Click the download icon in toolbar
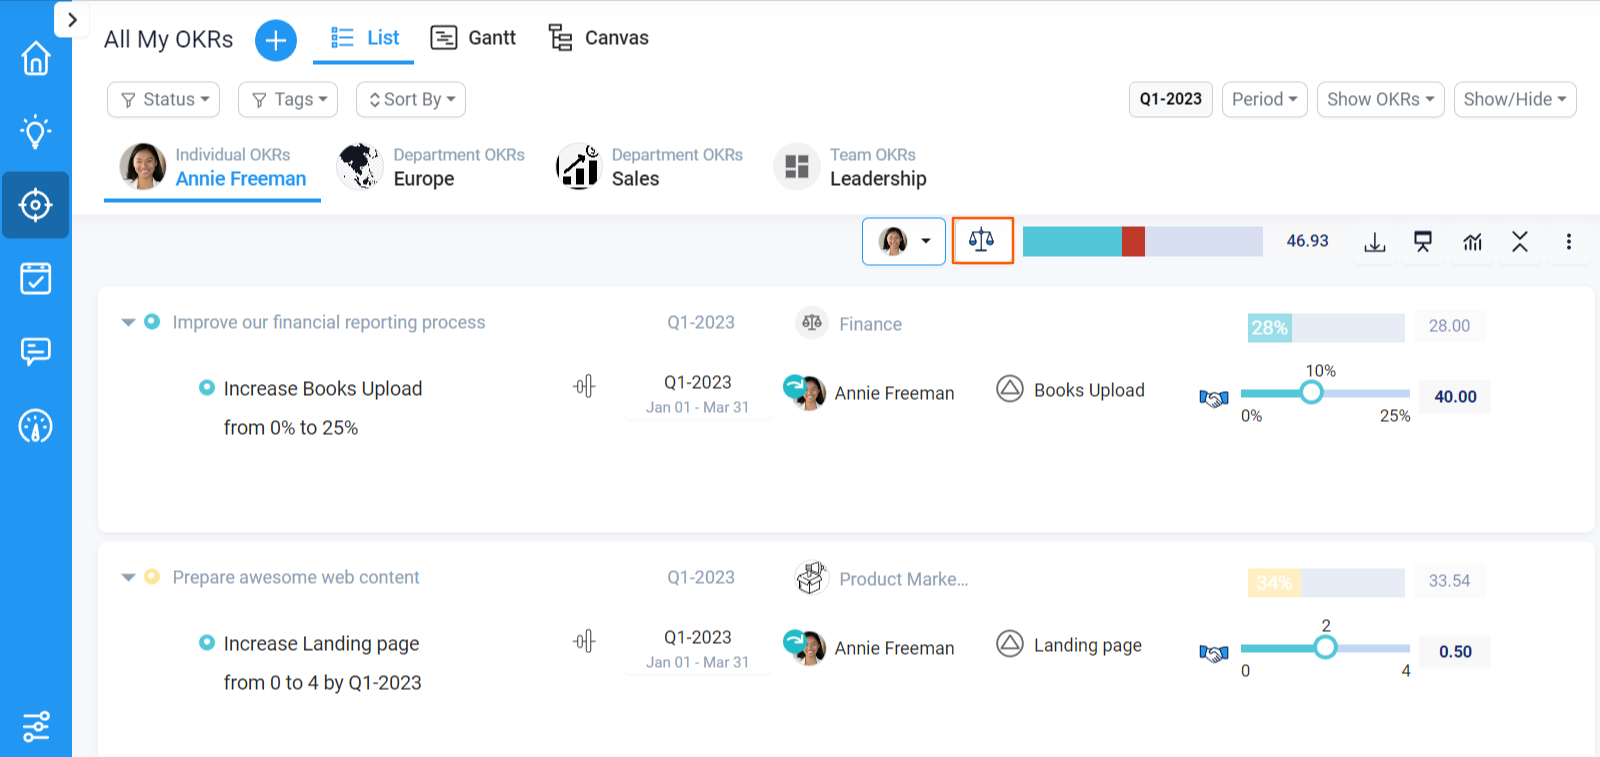The width and height of the screenshot is (1600, 757). (x=1375, y=242)
